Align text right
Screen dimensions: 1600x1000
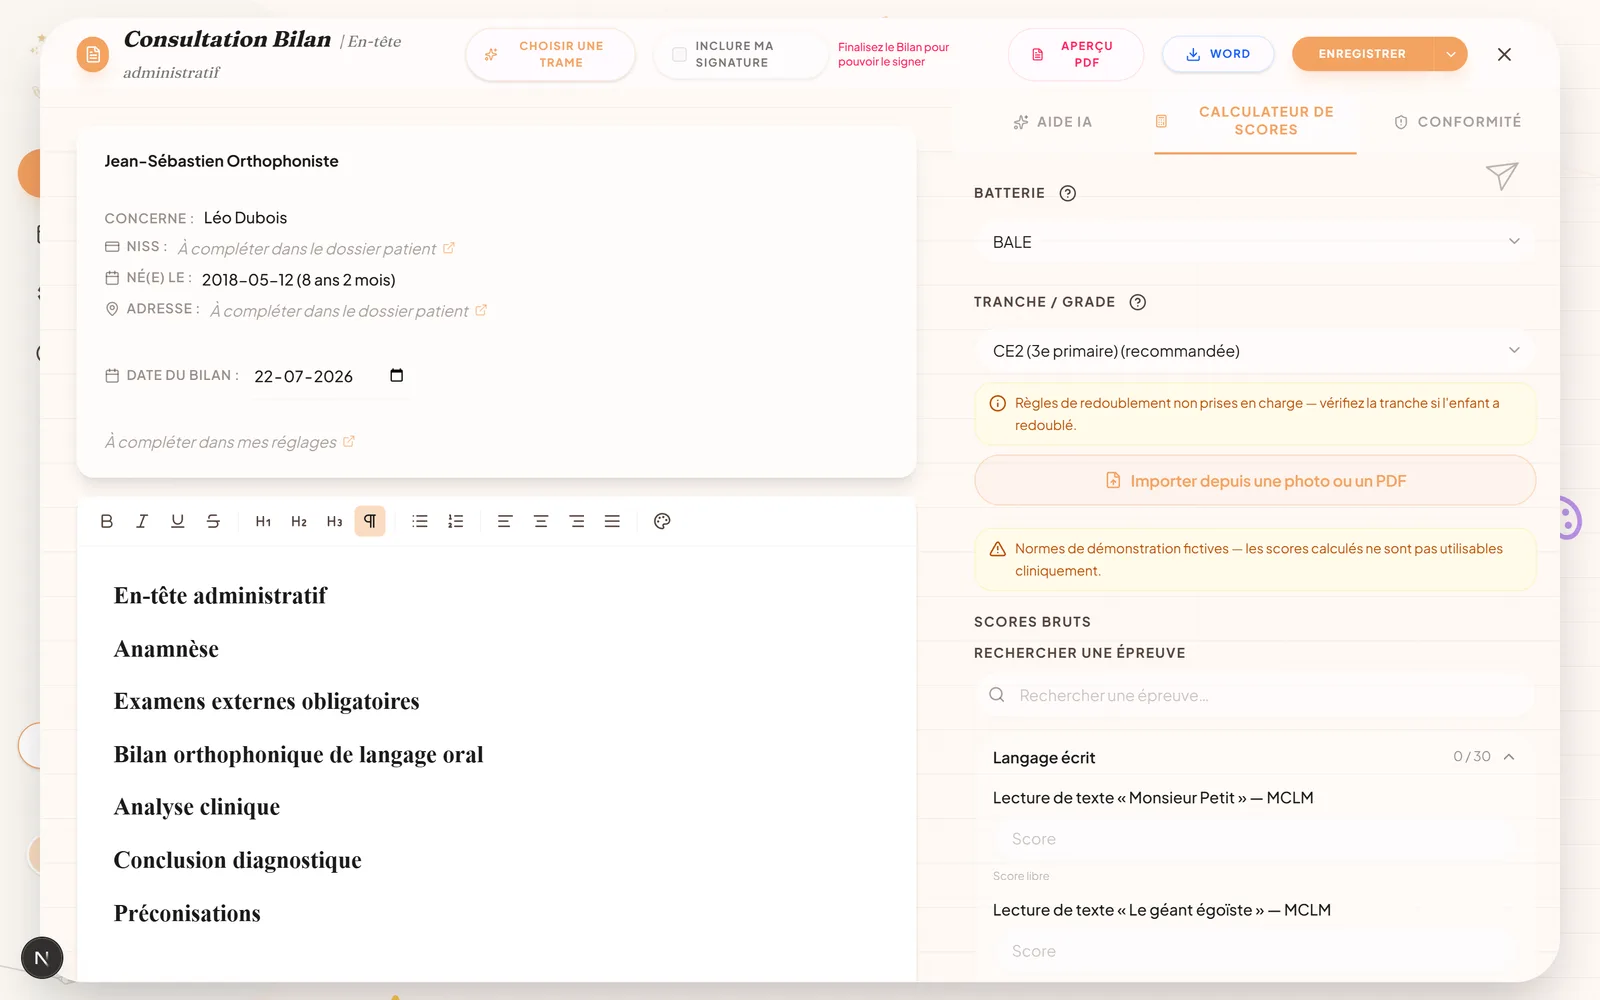pos(577,521)
